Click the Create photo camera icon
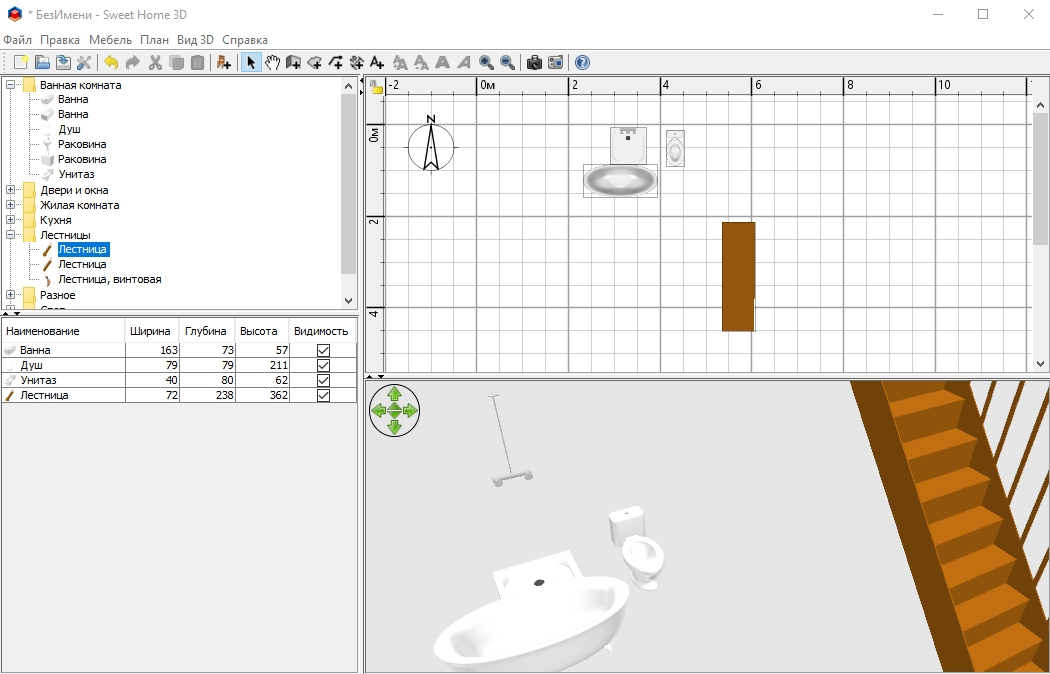Screen dimensions: 1050x674 tap(534, 63)
